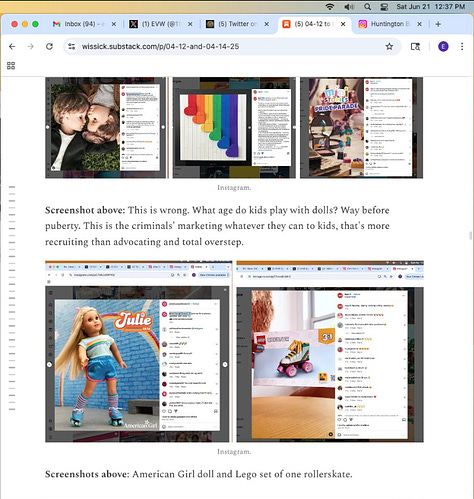The width and height of the screenshot is (474, 499).
Task: Switch to the (5) Twitter tab
Action: 237,24
